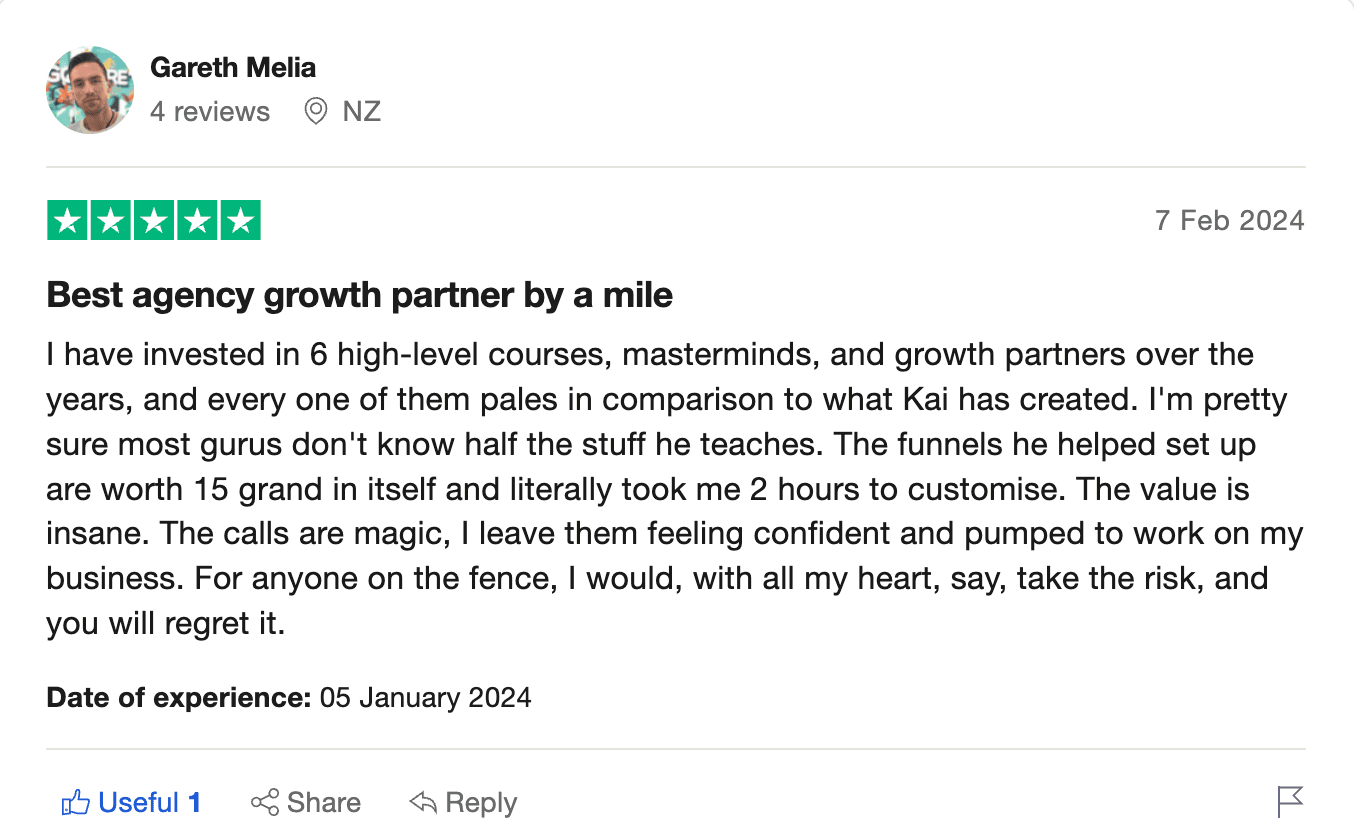Open the review title "Best agency growth partner"
1354x830 pixels.
[x=359, y=295]
